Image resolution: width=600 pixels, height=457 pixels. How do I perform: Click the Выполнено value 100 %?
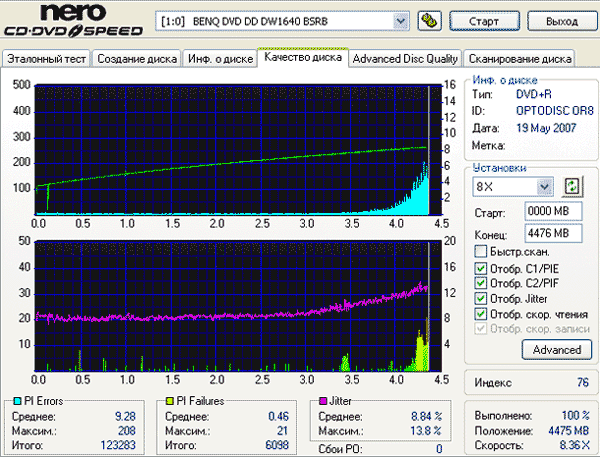click(x=576, y=415)
